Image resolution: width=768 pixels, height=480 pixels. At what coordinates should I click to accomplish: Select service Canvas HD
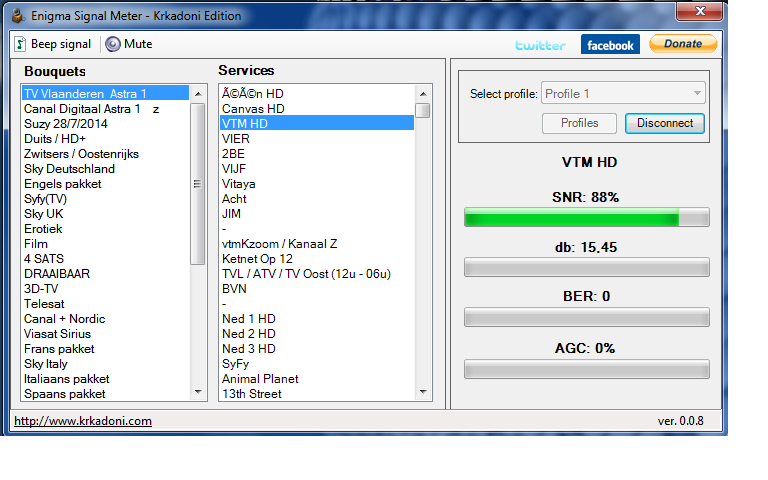(x=317, y=109)
